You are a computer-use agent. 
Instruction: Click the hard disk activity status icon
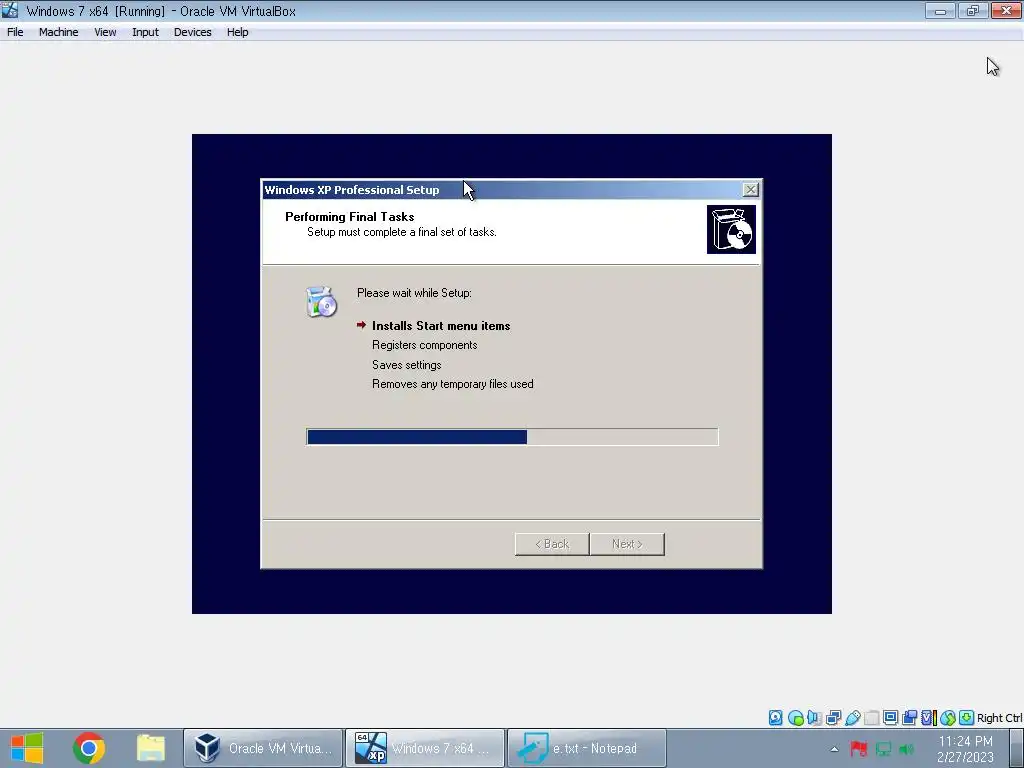coord(775,718)
